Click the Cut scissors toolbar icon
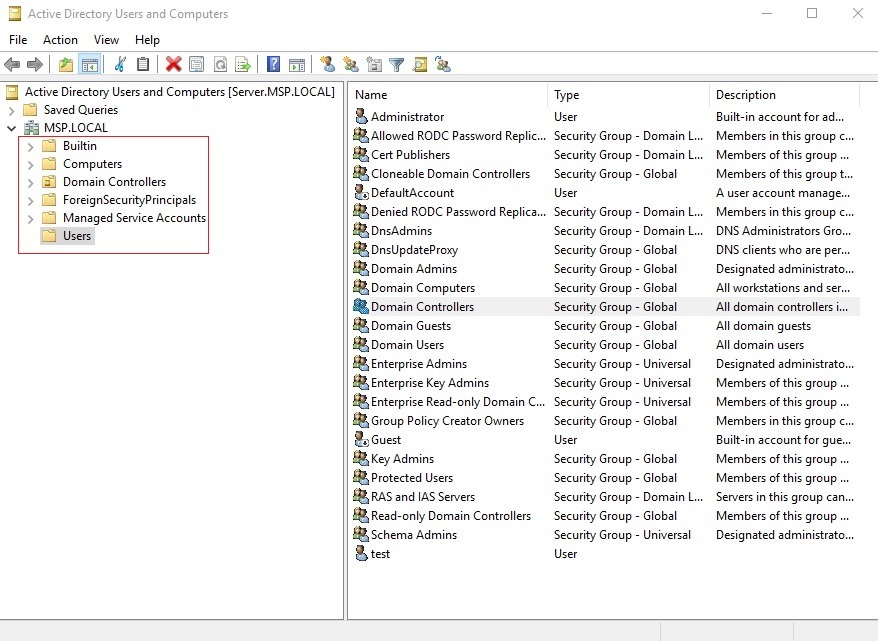 (x=120, y=64)
